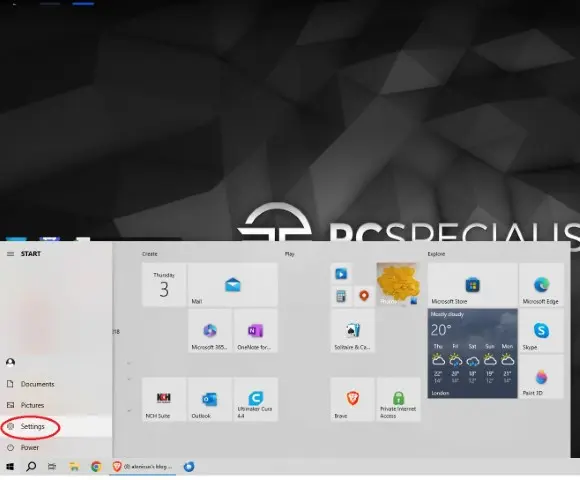Open the Movies & TV small tile
580x480 pixels.
[x=341, y=274]
